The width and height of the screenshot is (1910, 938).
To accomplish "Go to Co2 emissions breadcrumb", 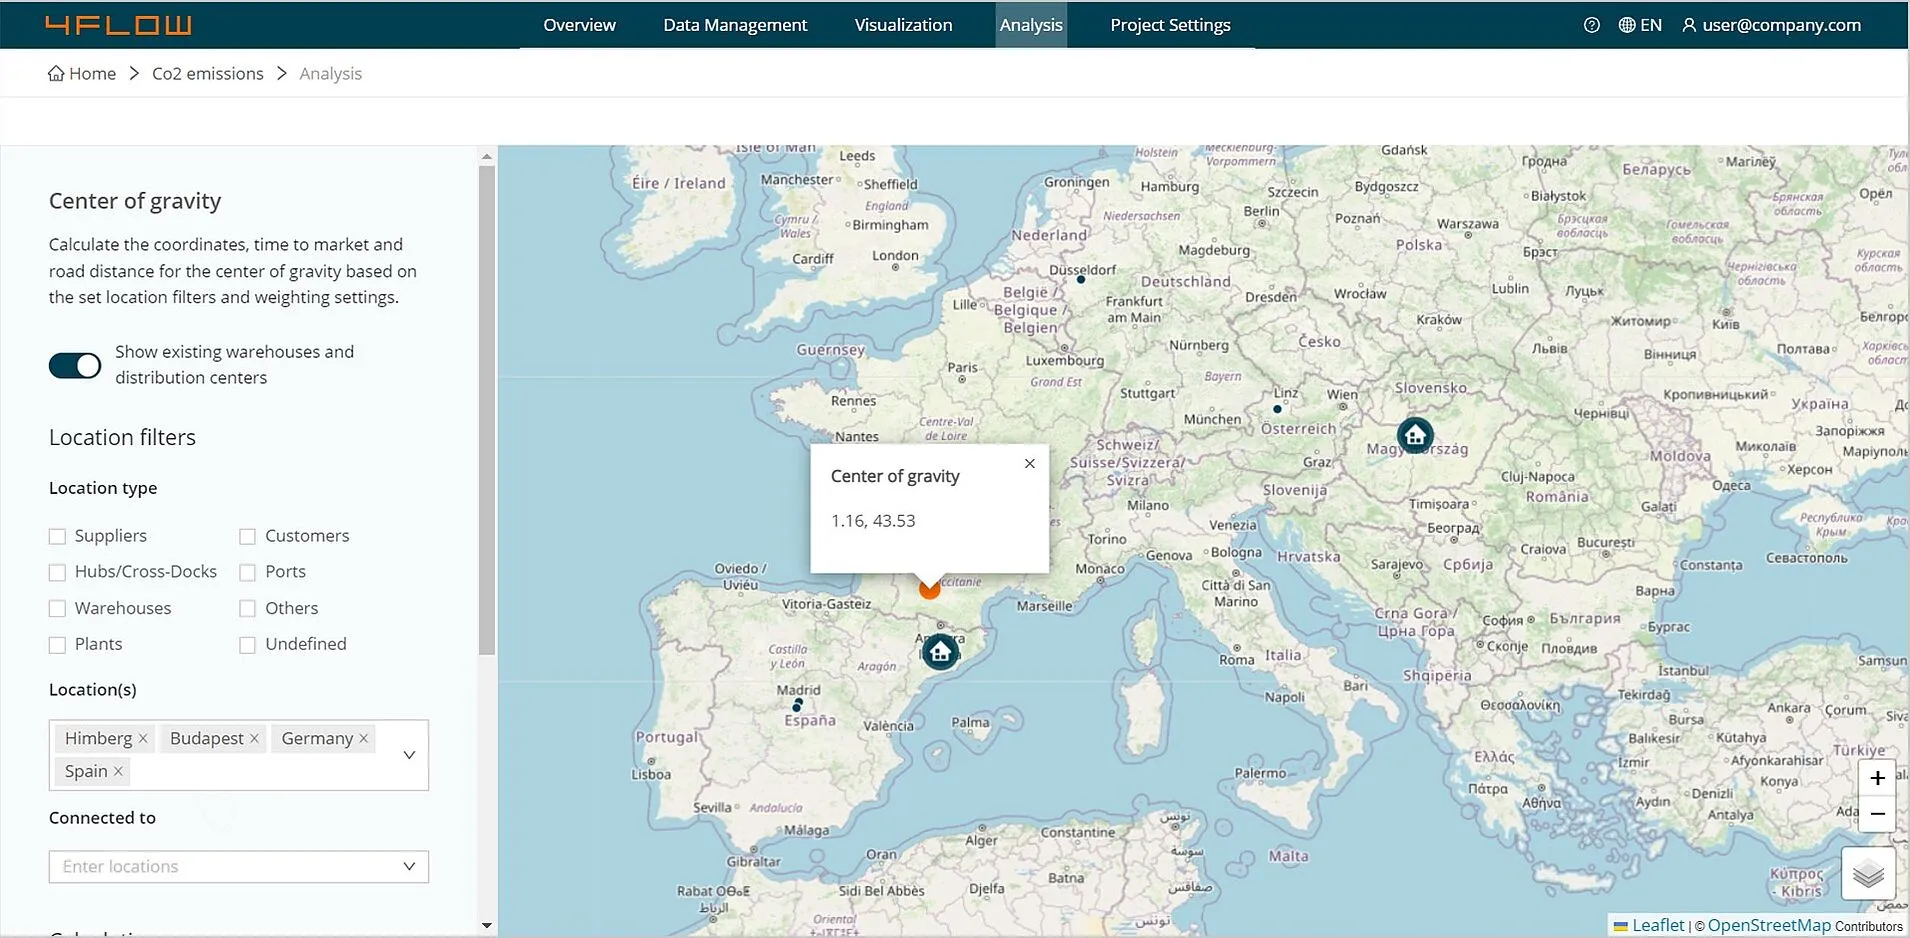I will [x=207, y=74].
